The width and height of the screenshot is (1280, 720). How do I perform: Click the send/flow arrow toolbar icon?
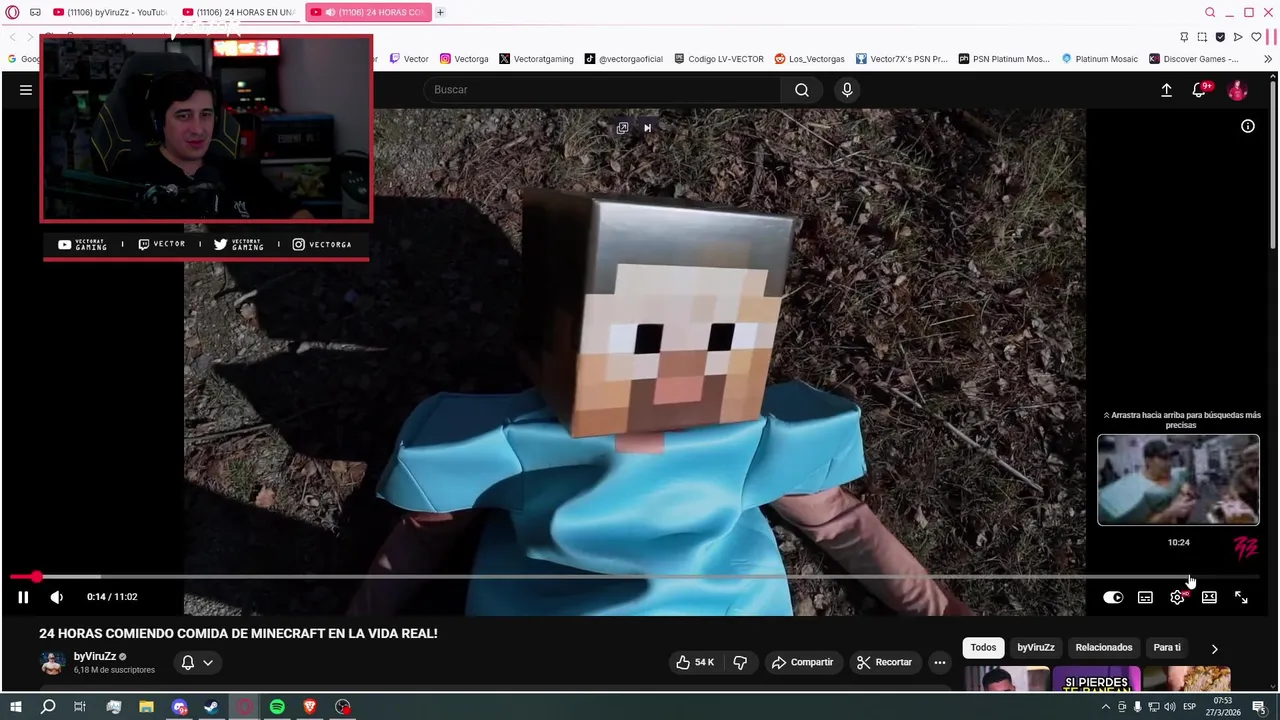click(x=1238, y=37)
